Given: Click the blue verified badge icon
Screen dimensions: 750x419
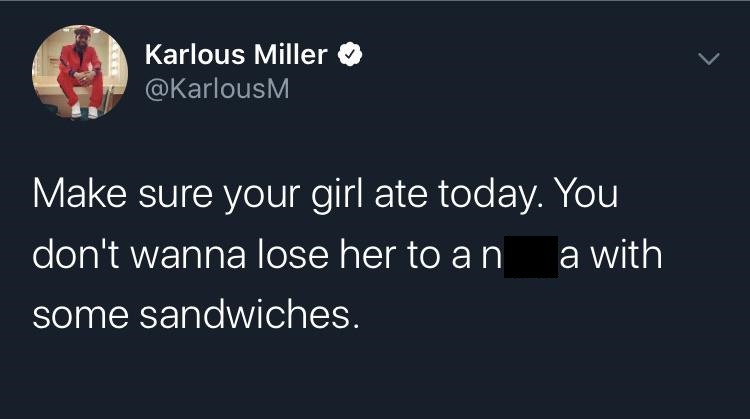Looking at the screenshot, I should (349, 56).
